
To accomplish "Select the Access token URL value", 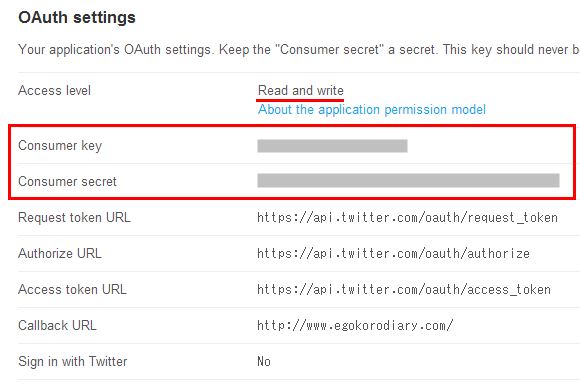I will pos(404,289).
